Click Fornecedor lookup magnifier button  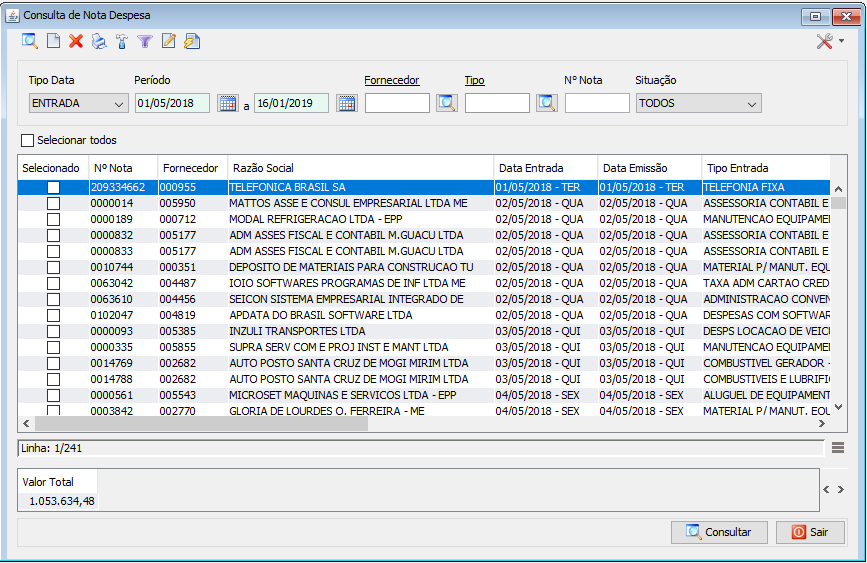(447, 103)
